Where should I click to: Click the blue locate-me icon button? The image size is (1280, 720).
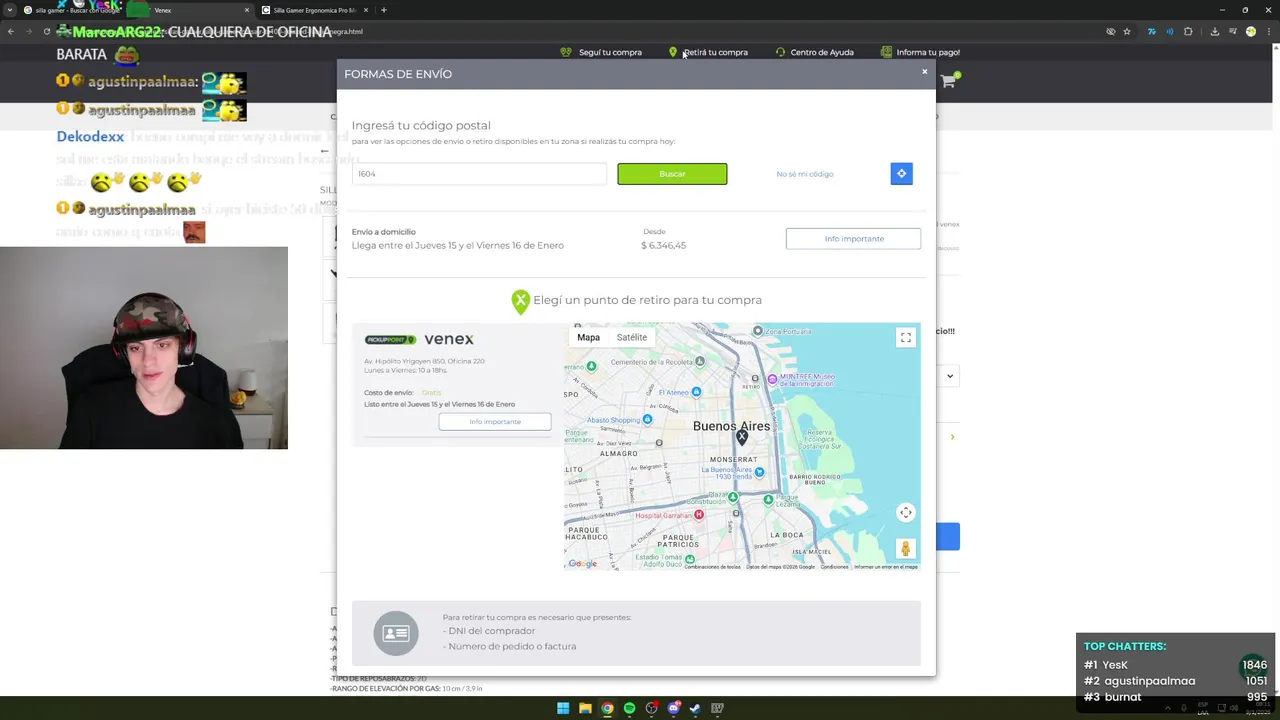901,174
